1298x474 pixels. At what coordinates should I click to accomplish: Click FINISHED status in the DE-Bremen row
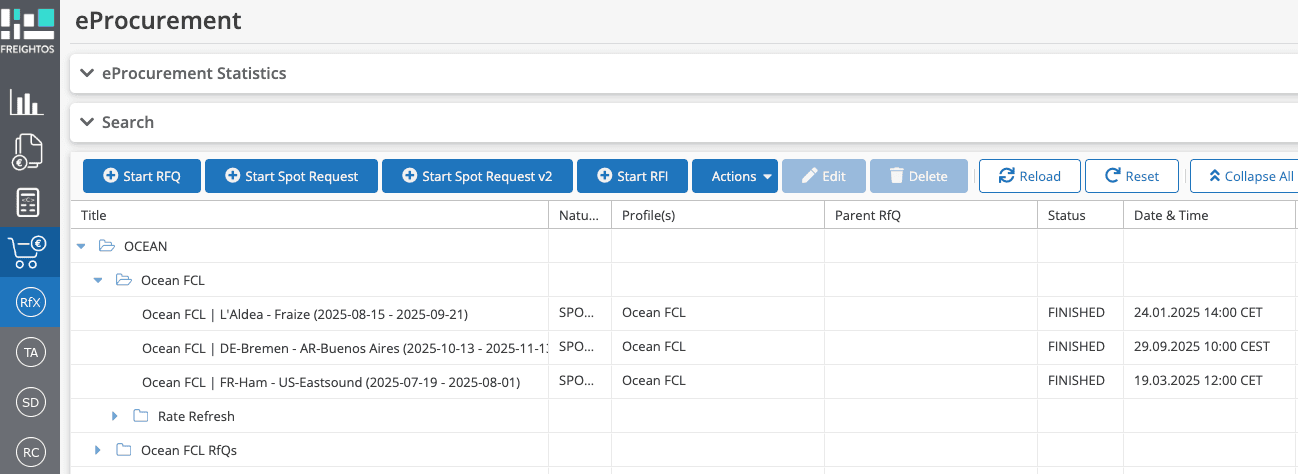coord(1076,346)
